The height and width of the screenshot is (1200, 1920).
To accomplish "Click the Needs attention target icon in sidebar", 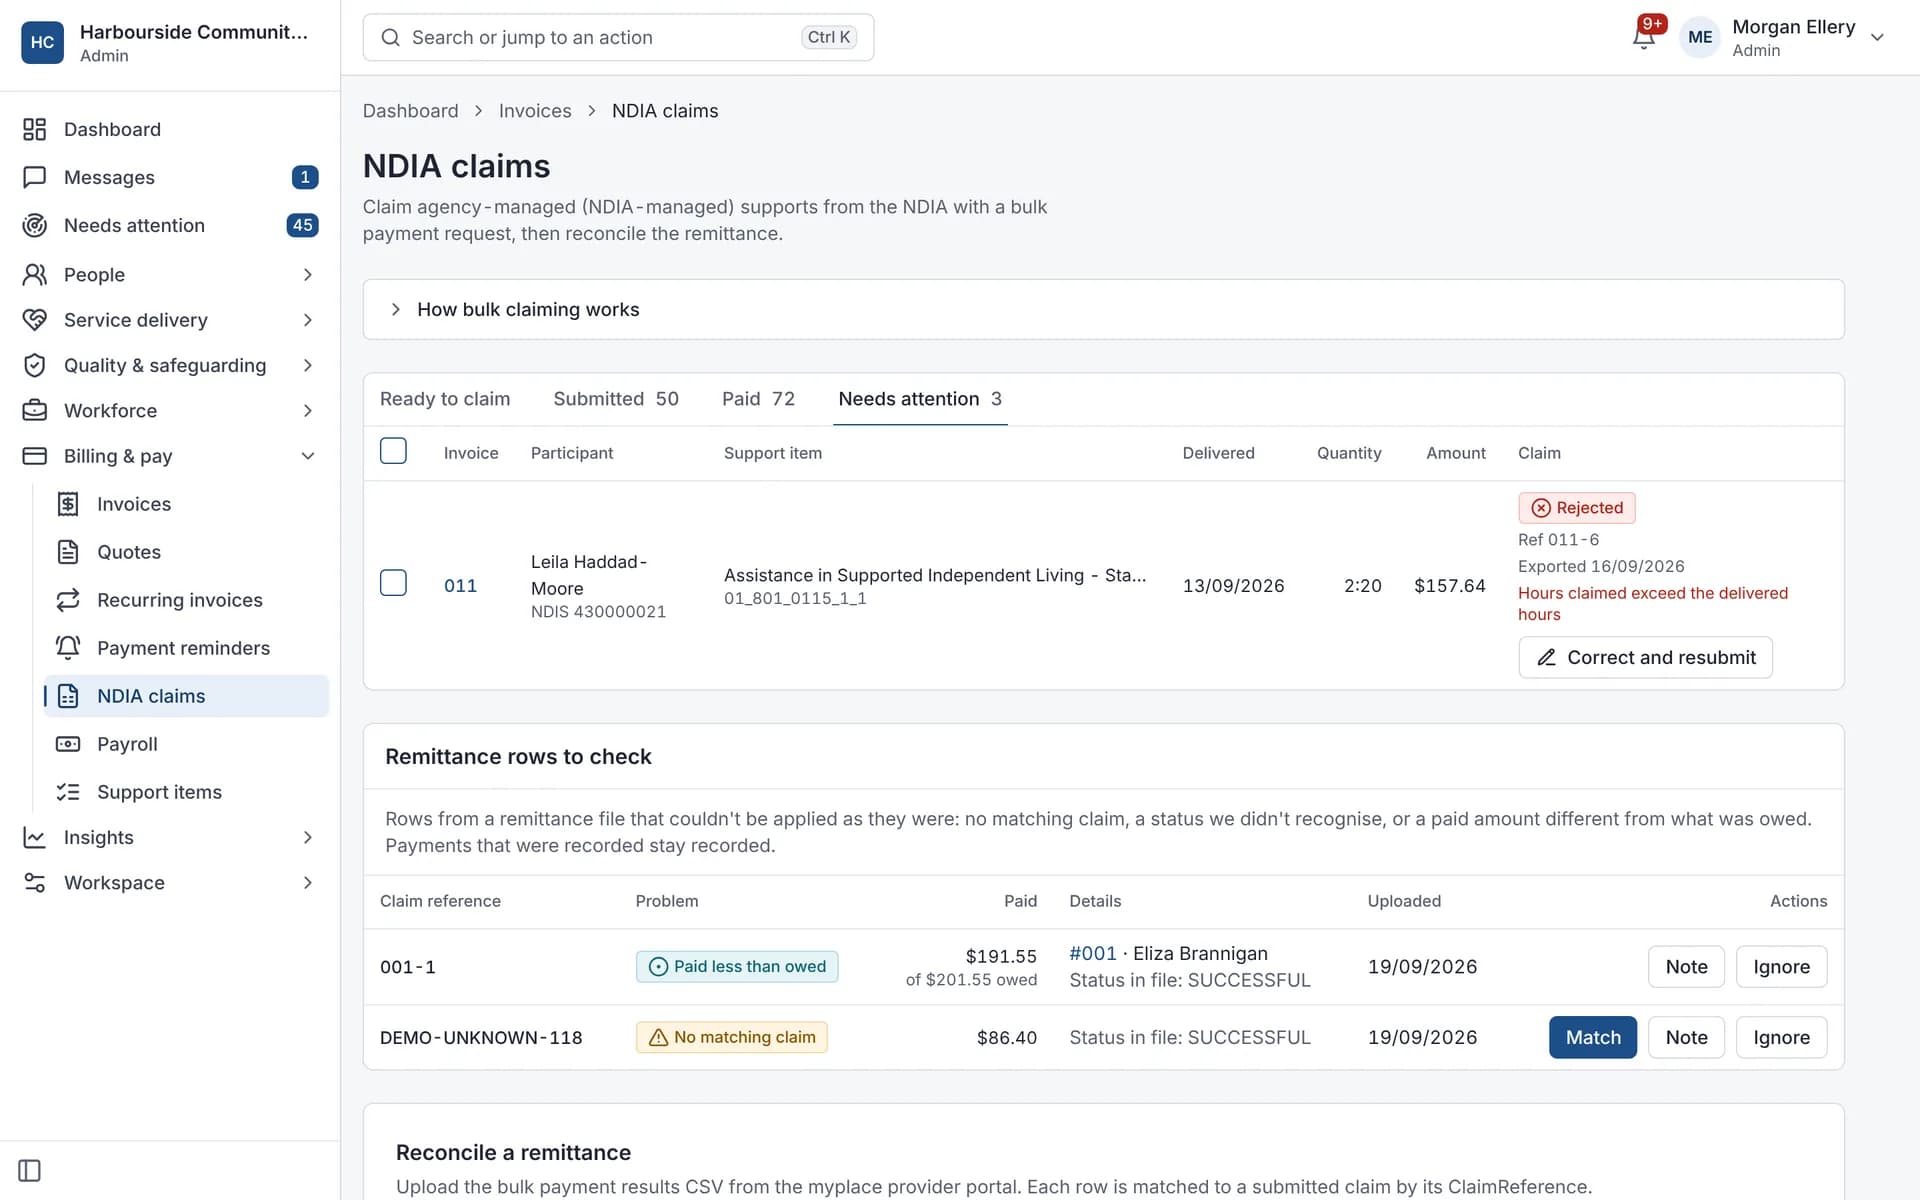I will 35,225.
